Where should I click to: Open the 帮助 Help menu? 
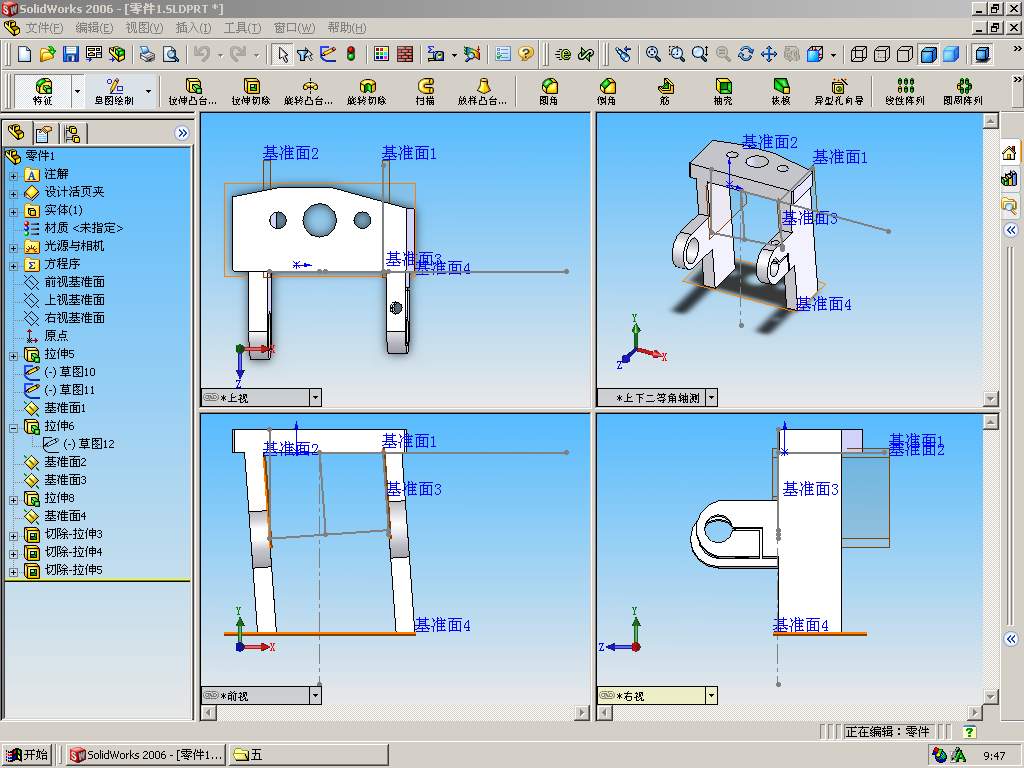347,28
